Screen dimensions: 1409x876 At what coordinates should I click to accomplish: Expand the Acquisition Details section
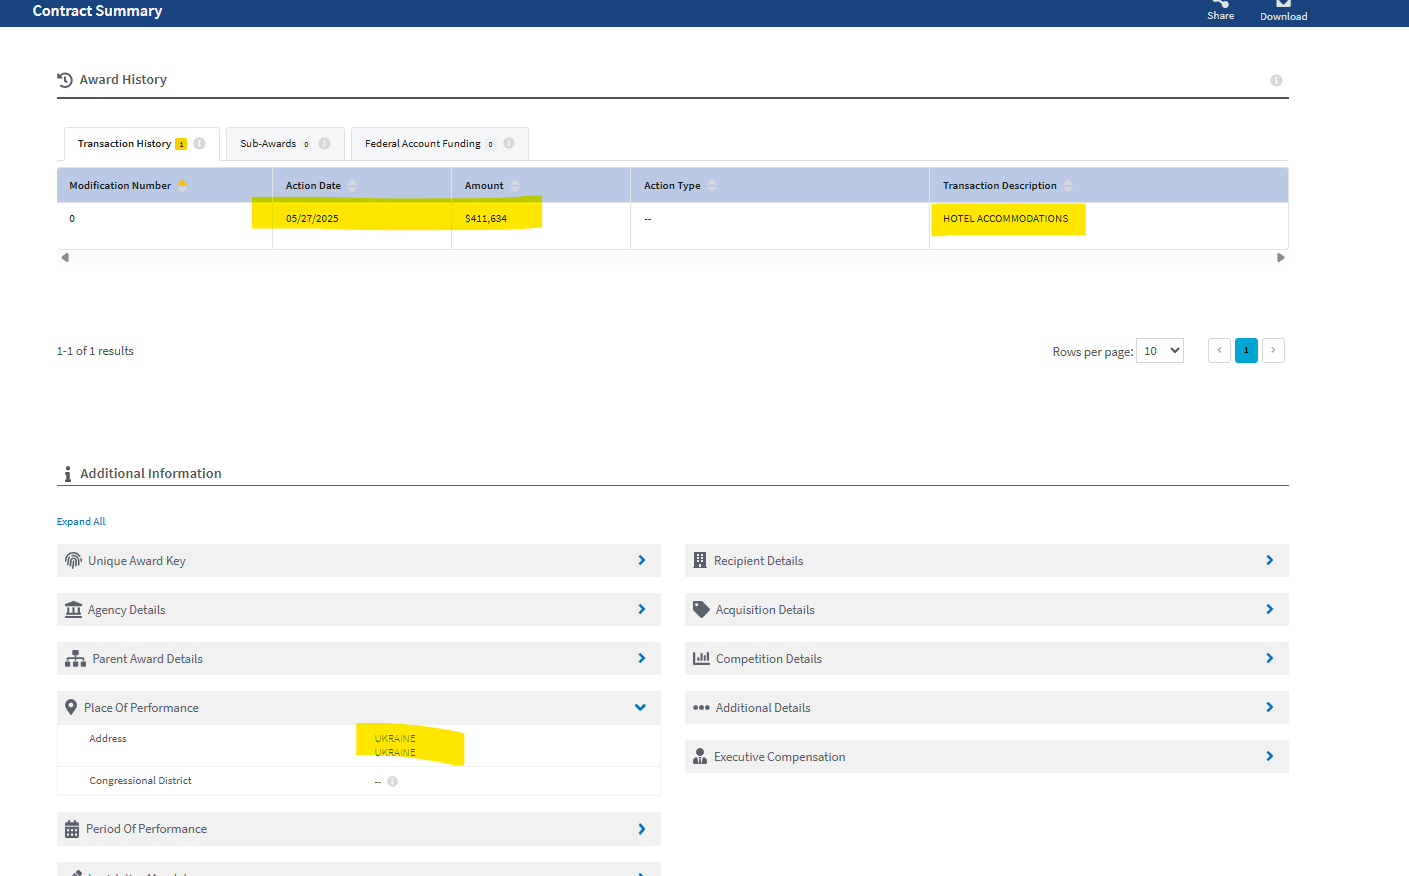tap(986, 609)
